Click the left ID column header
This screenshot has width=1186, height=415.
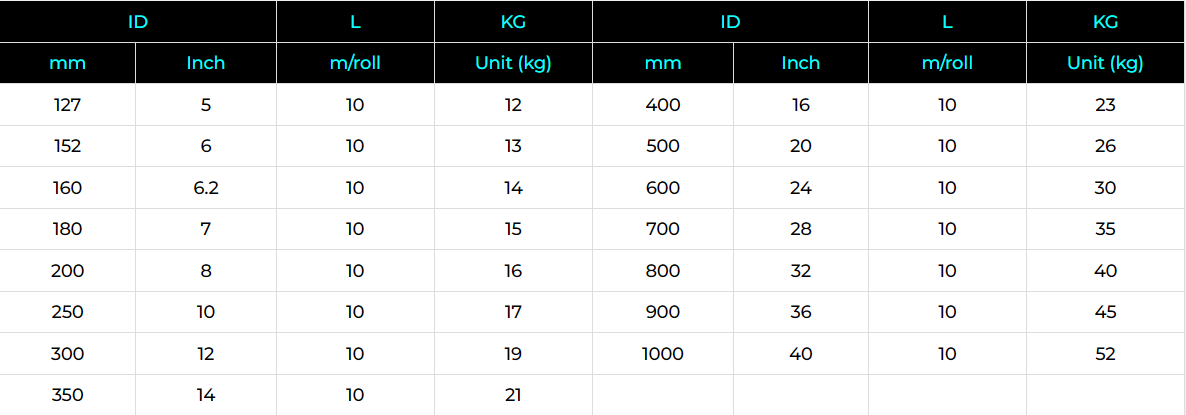click(x=138, y=22)
